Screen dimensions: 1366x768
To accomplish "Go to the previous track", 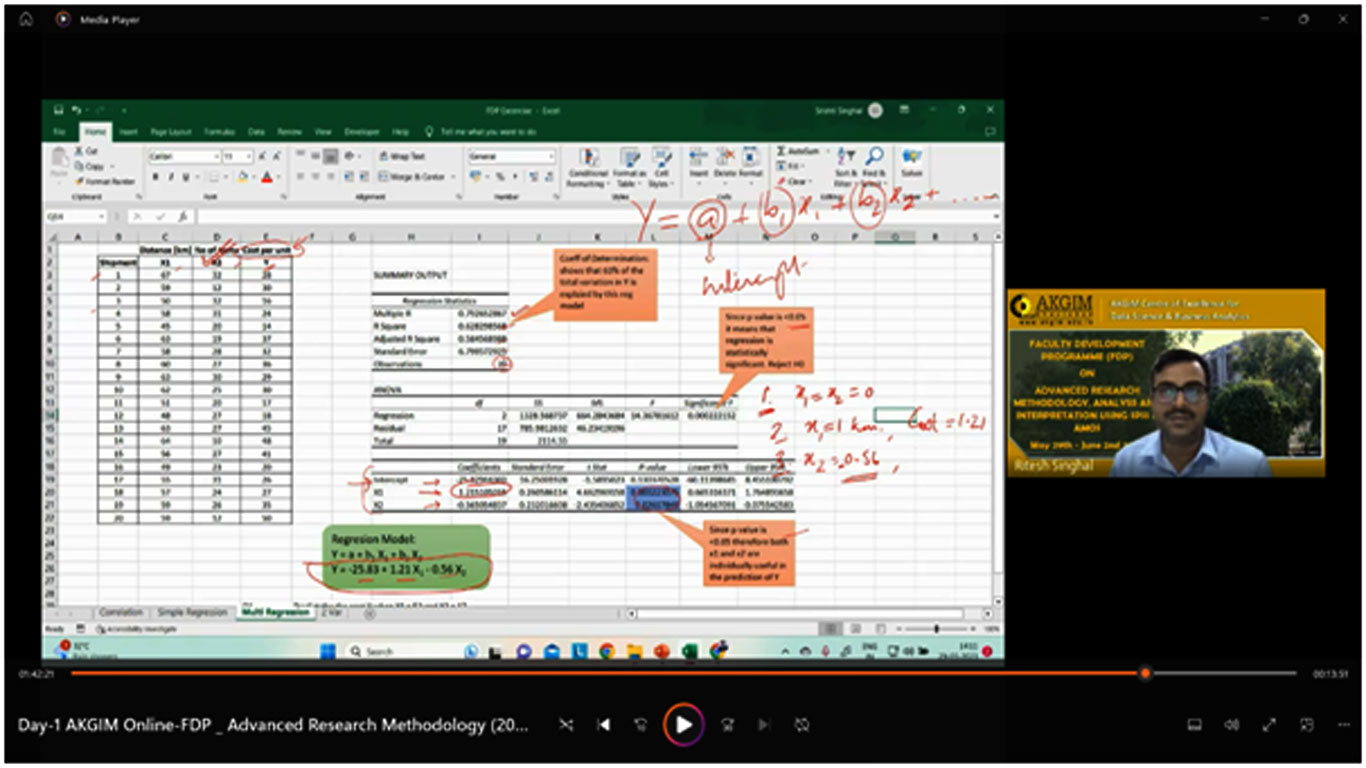I will (x=604, y=725).
